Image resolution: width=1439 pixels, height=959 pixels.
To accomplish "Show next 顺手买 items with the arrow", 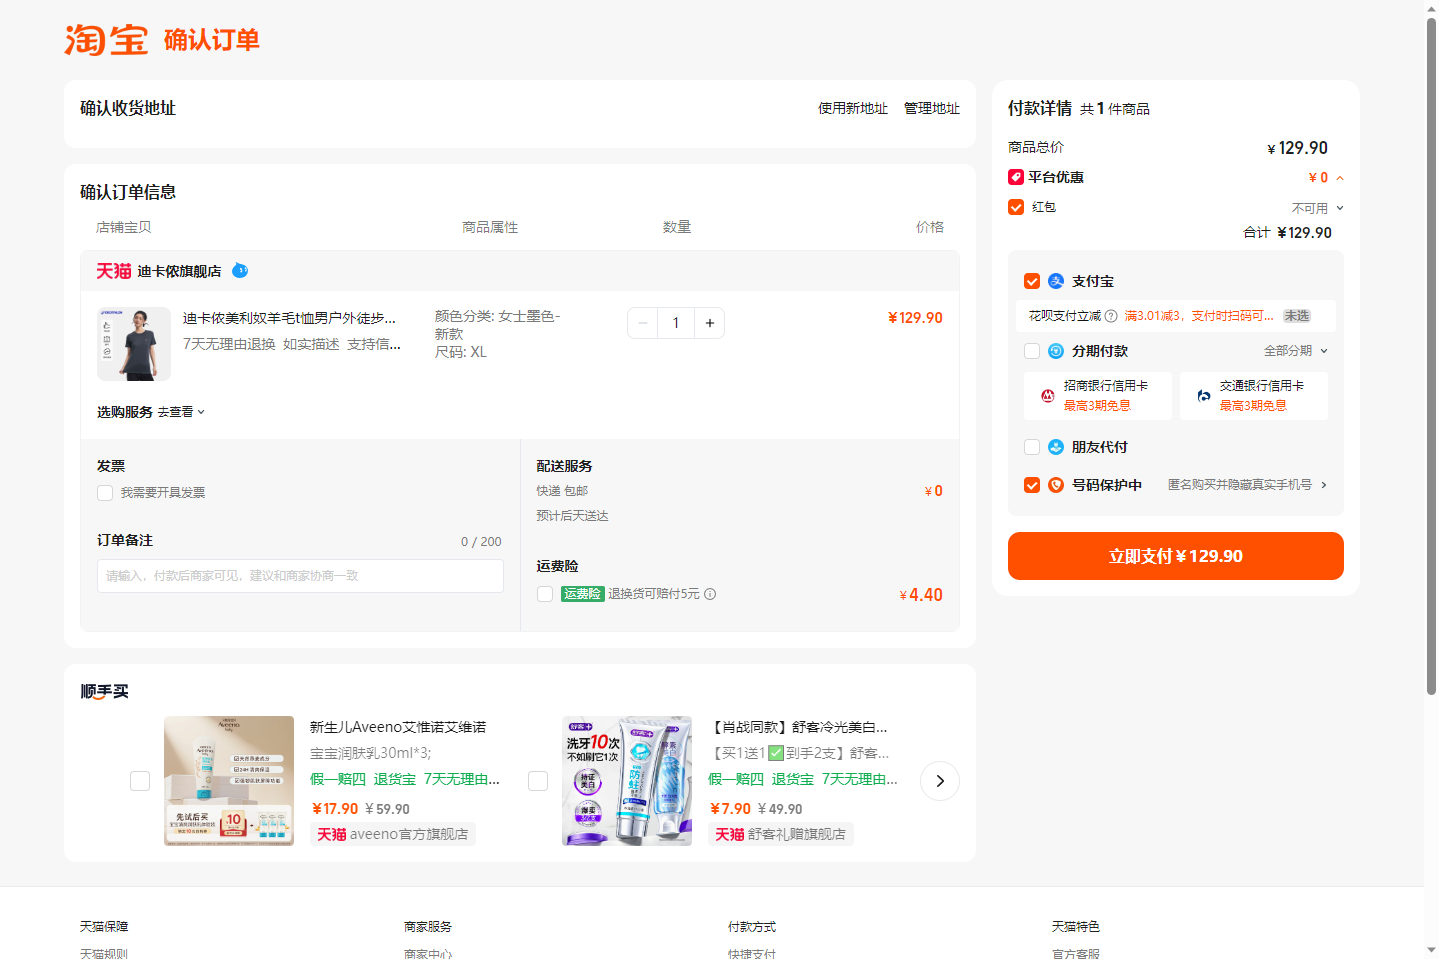I will (x=940, y=781).
